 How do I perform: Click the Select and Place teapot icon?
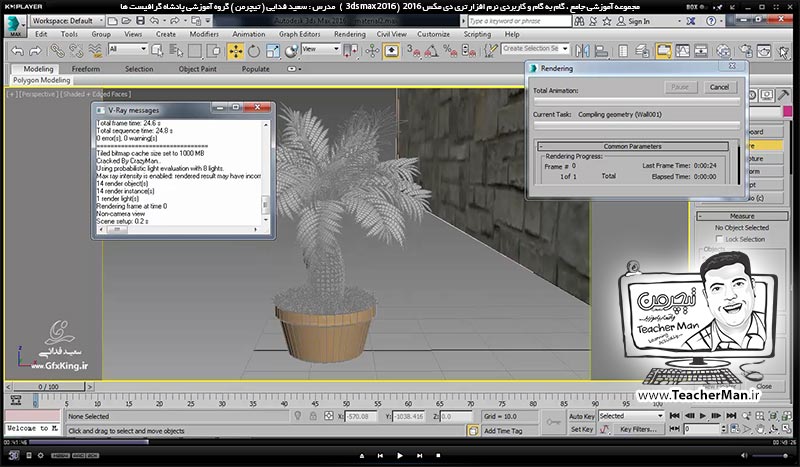pos(291,51)
